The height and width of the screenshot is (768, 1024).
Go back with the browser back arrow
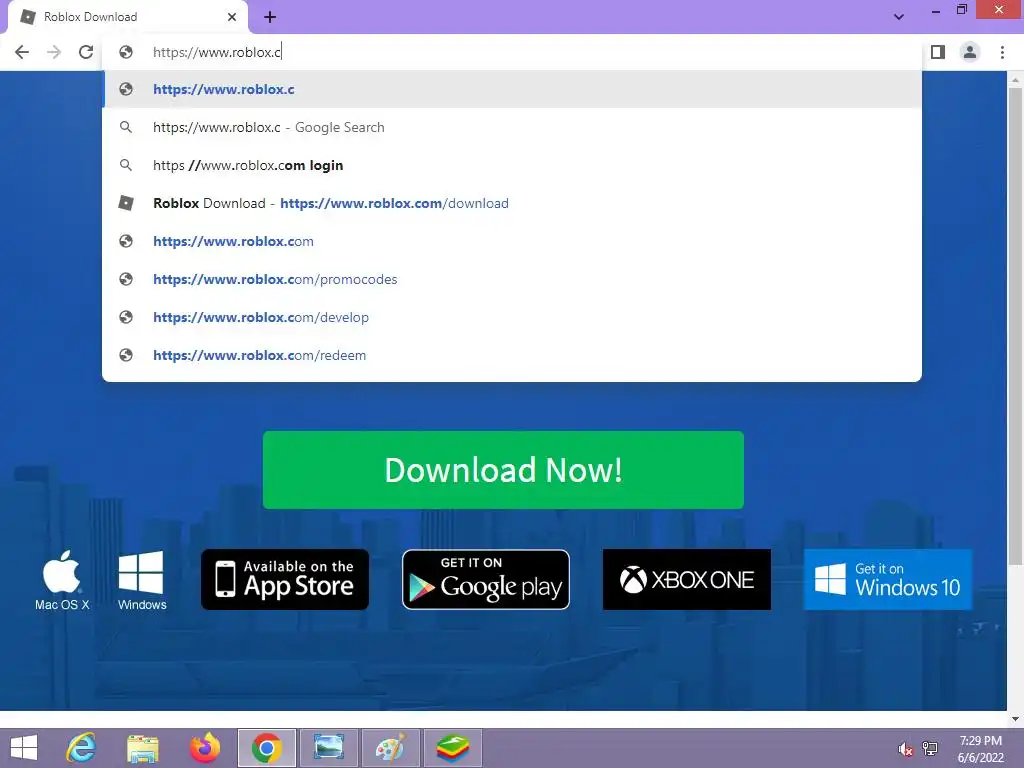coord(22,52)
